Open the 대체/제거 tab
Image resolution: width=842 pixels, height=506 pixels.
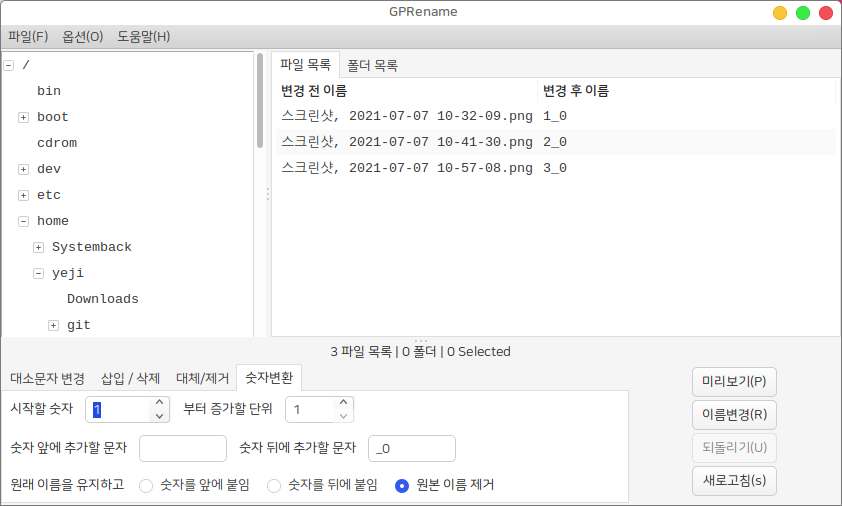[x=202, y=378]
